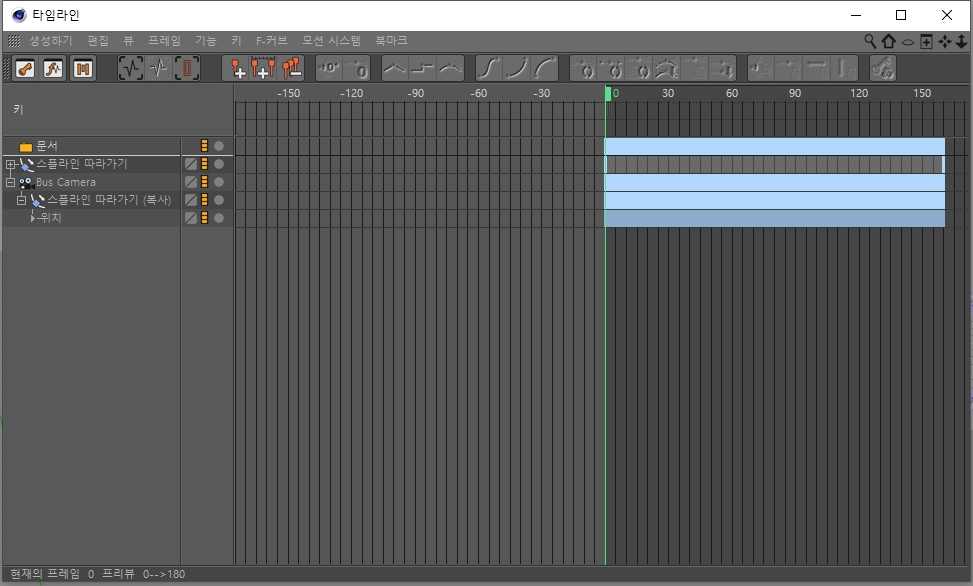The image size is (973, 586).
Task: Select the 위치 track label
Action: click(x=50, y=218)
